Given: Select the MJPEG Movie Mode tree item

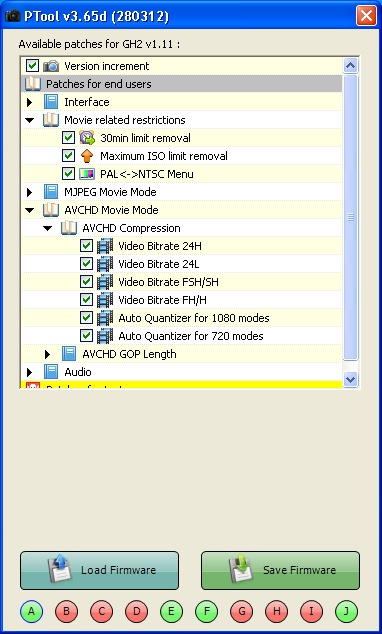Looking at the screenshot, I should (110, 192).
